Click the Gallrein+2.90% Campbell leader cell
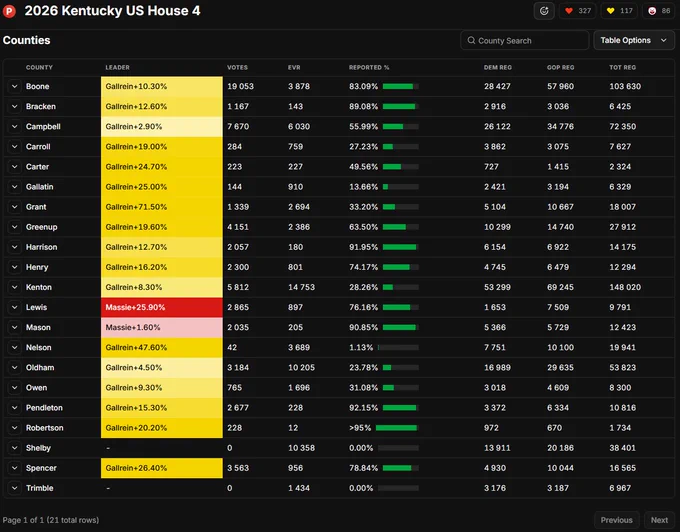 (x=162, y=127)
